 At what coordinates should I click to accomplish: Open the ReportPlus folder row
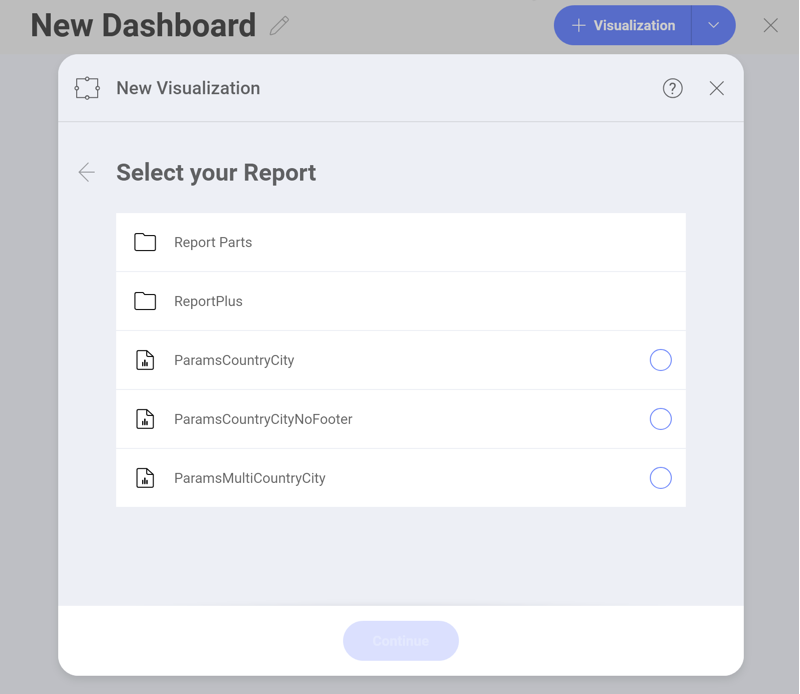pyautogui.click(x=400, y=300)
